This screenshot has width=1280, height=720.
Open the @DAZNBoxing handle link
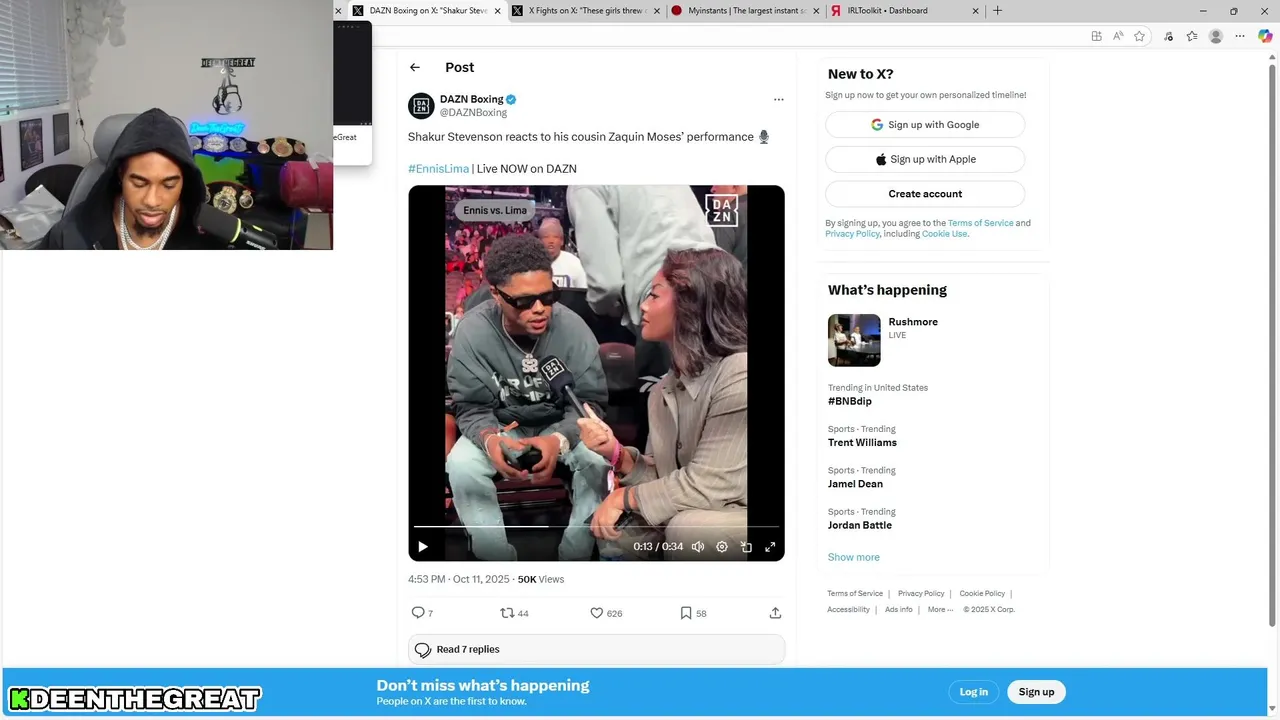point(473,113)
